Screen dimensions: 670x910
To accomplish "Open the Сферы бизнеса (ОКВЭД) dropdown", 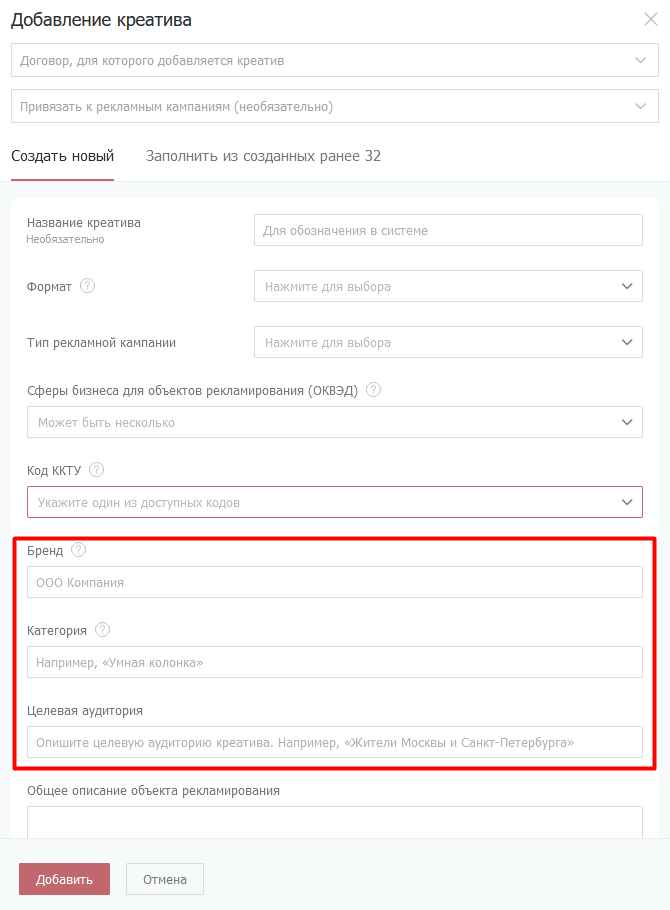I will tap(334, 422).
